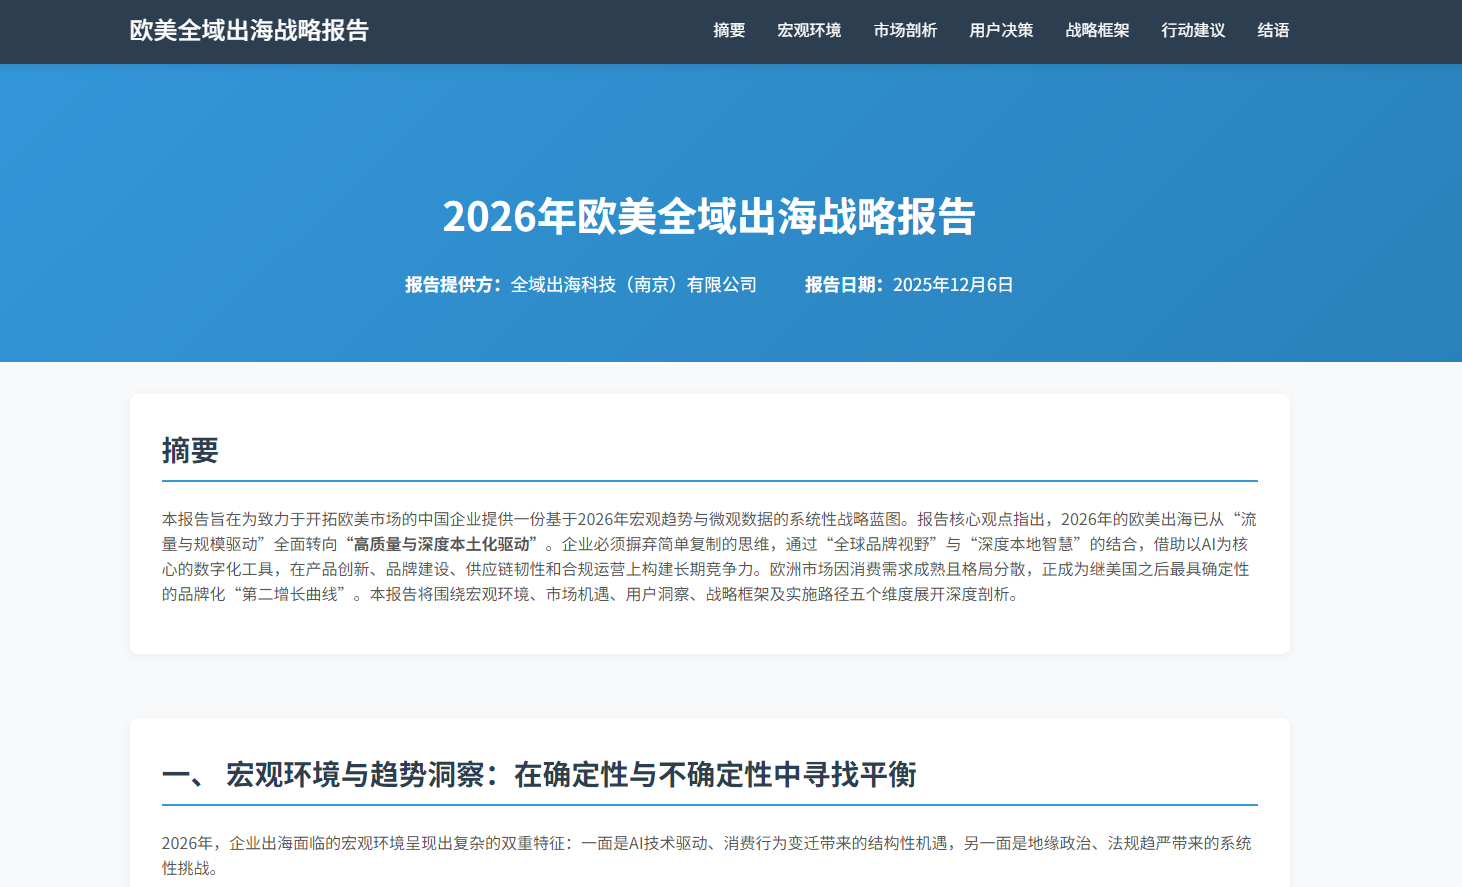Open the 宏观环境 navigation link
Viewport: 1462px width, 887px height.
coord(810,31)
